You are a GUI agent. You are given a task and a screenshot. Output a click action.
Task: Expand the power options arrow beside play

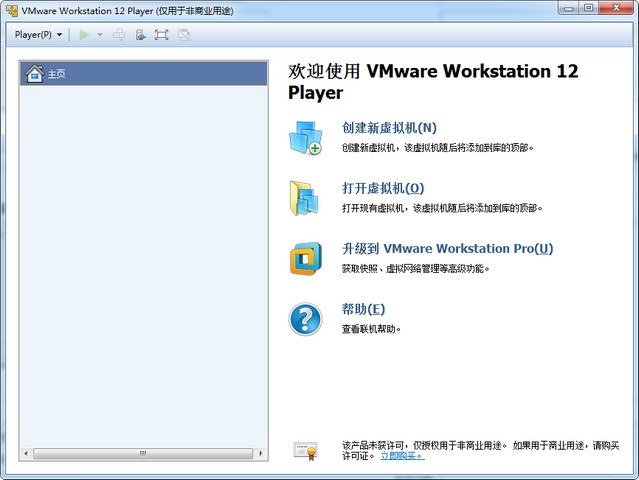[100, 35]
